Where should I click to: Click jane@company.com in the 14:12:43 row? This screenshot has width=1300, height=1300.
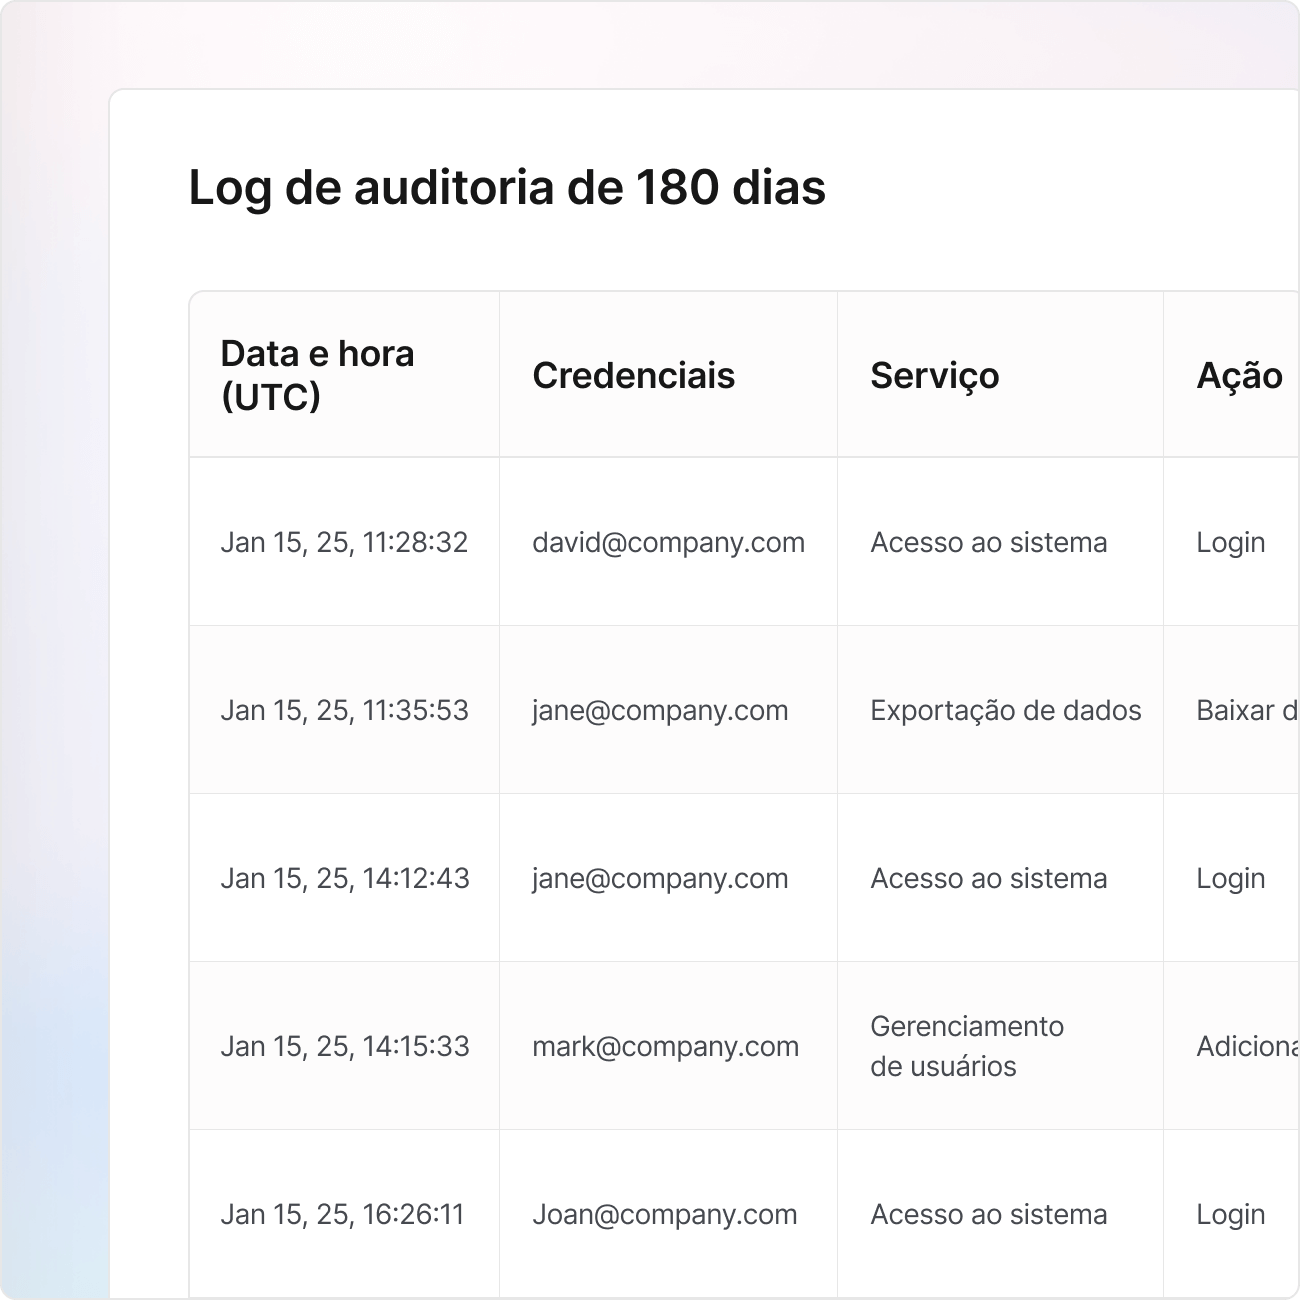point(660,878)
